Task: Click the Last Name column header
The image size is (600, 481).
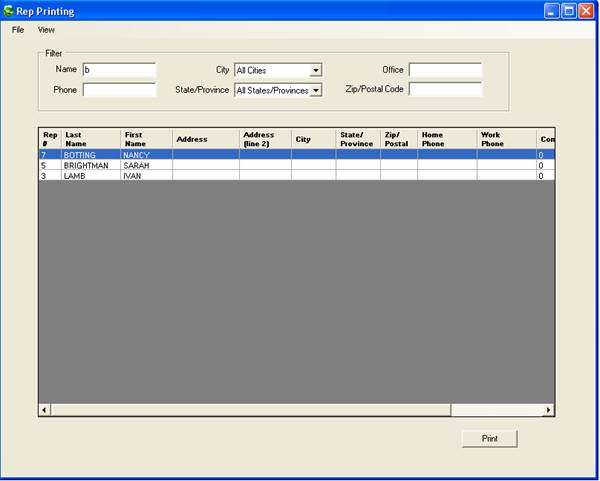Action: [x=90, y=138]
